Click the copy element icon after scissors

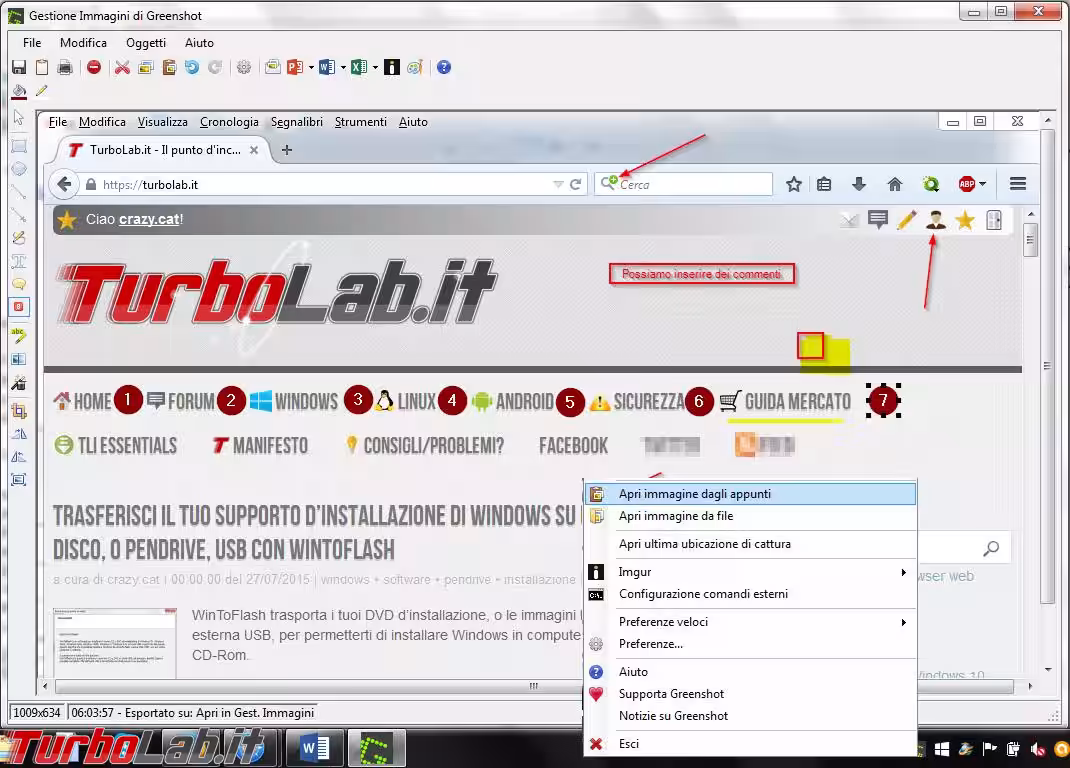(146, 67)
